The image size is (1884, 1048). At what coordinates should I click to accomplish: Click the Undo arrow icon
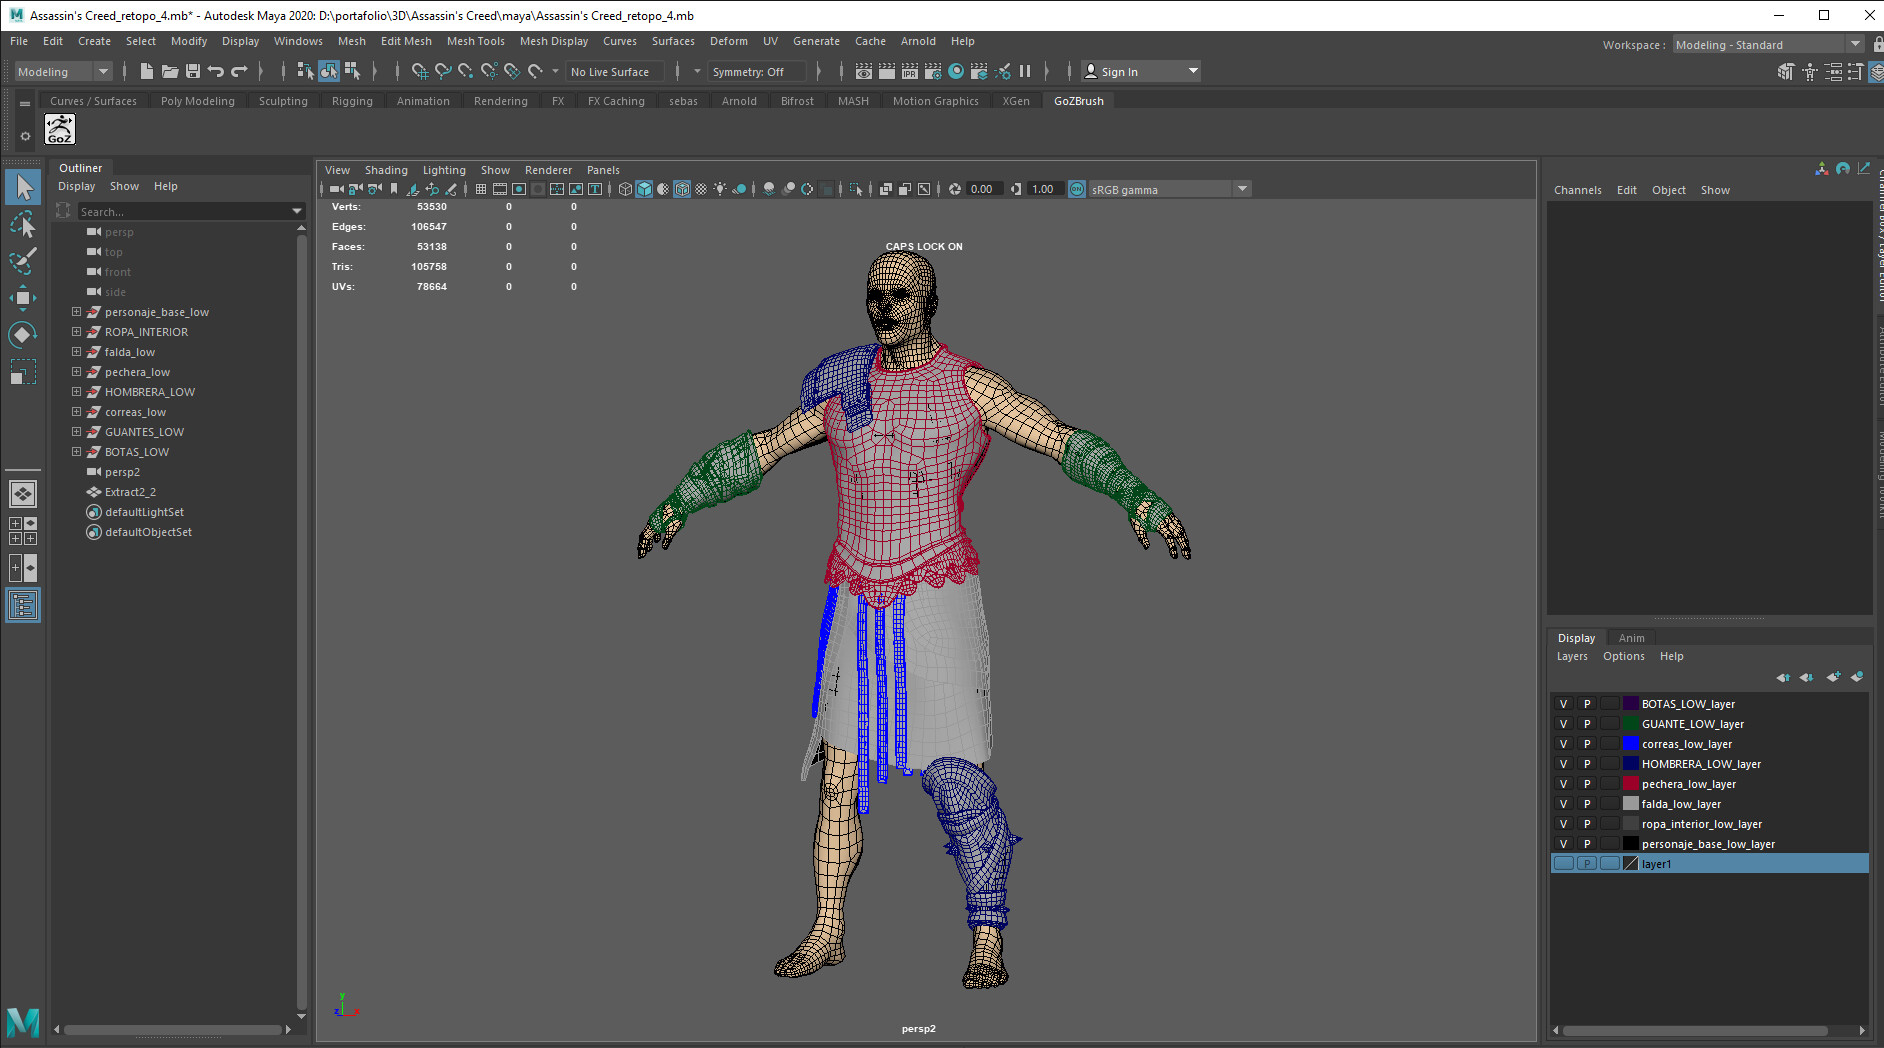point(216,71)
